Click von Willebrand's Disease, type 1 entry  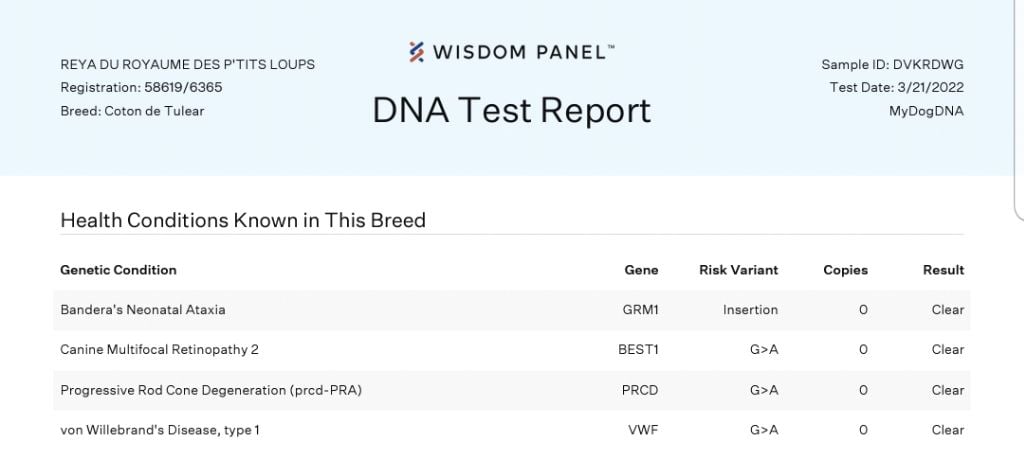pyautogui.click(x=160, y=430)
